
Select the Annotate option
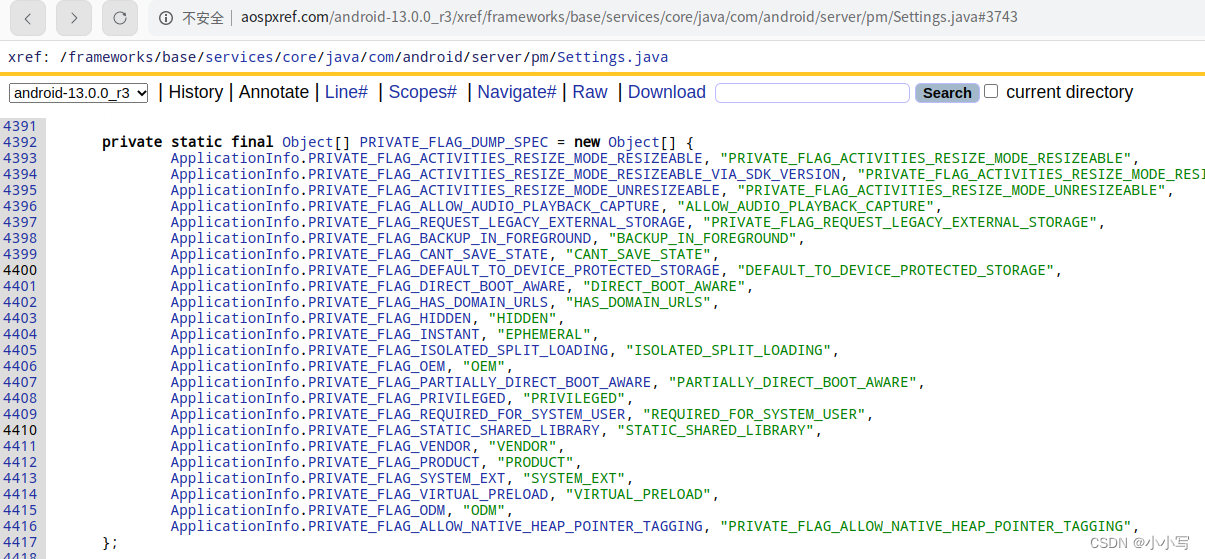pos(274,92)
